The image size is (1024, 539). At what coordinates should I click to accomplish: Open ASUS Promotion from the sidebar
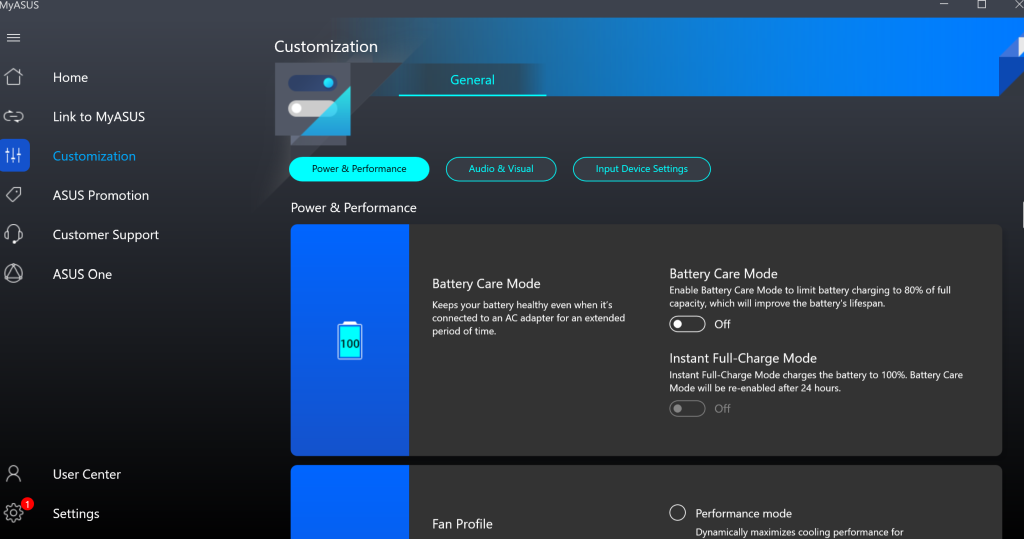click(100, 195)
